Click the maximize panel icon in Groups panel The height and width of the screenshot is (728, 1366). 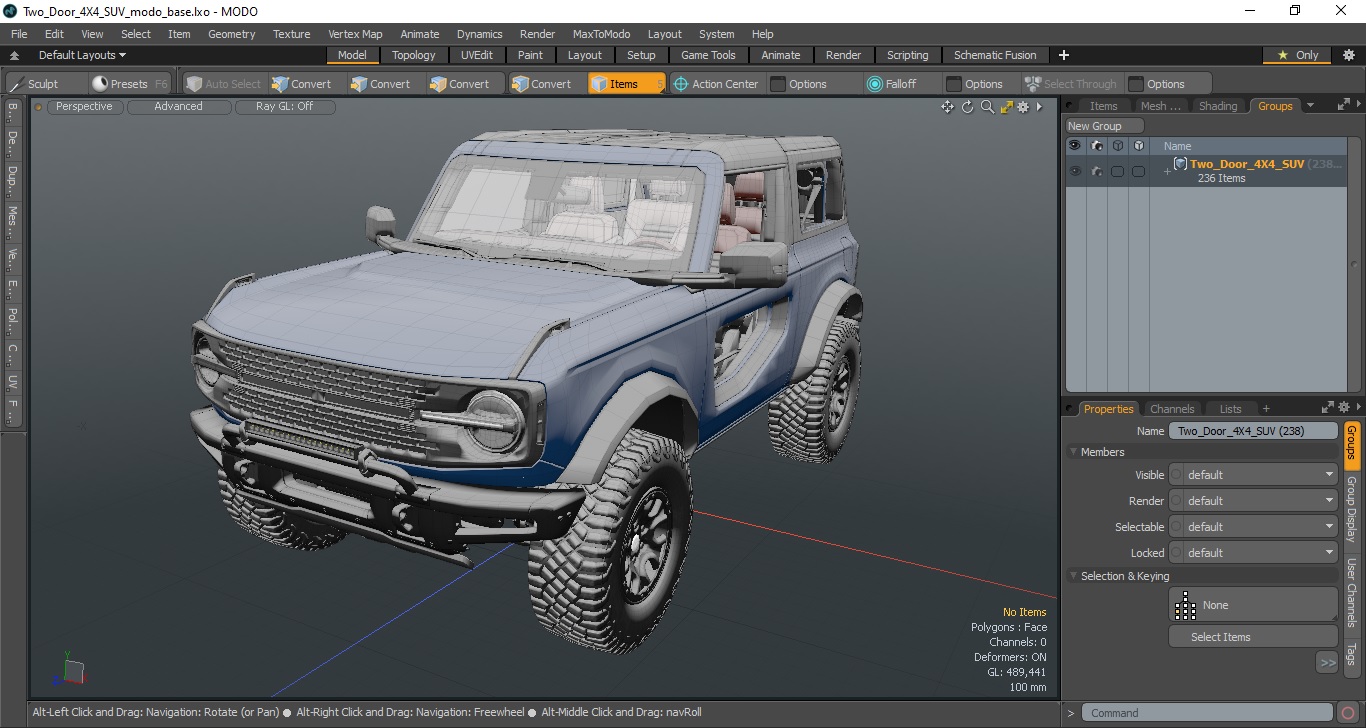coord(1343,105)
